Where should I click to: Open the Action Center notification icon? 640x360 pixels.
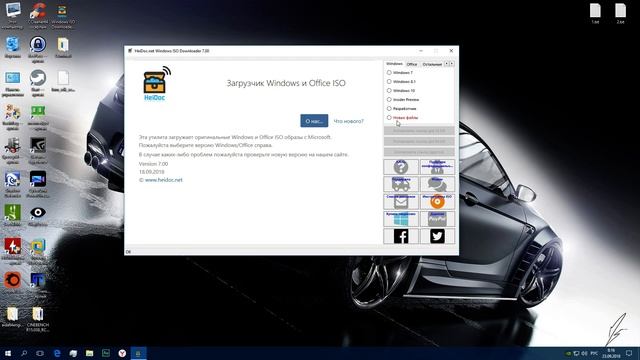point(629,353)
